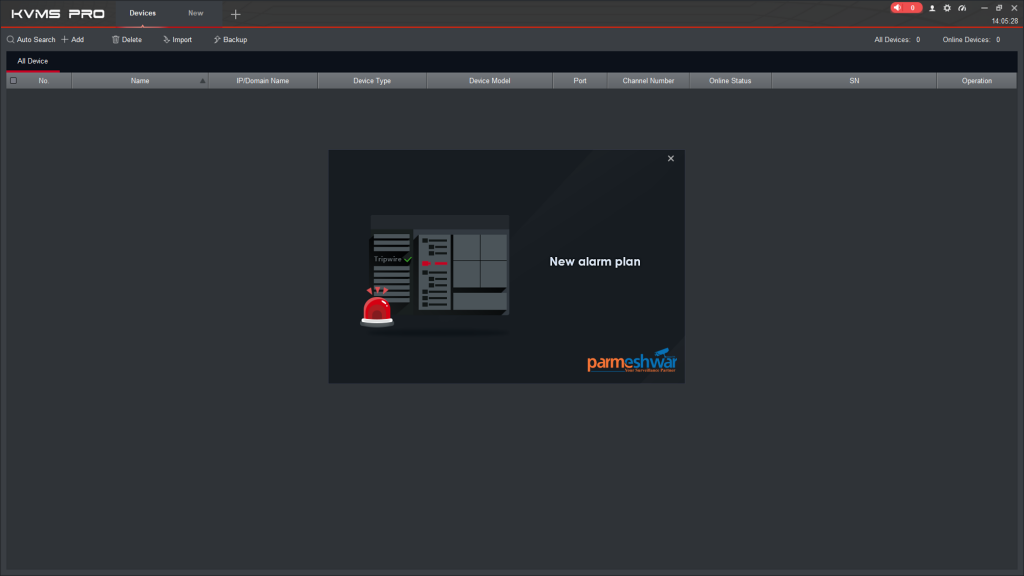Open the user account icon
Viewport: 1024px width, 576px height.
(x=932, y=8)
